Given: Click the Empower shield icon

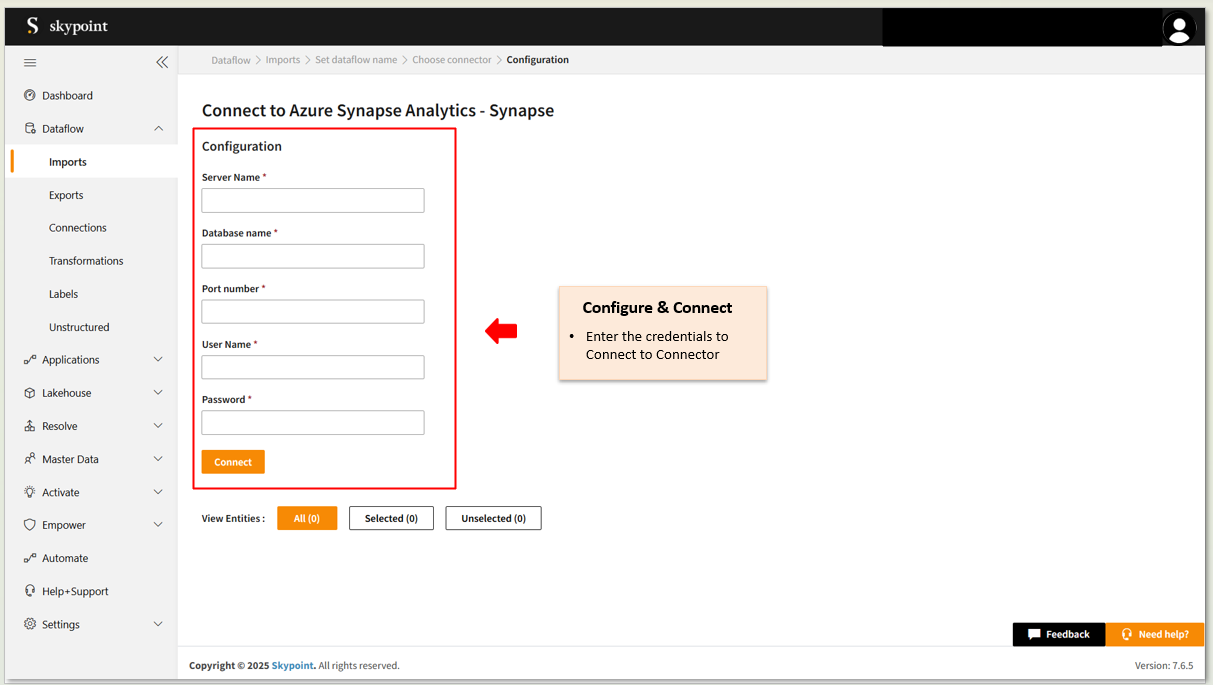Looking at the screenshot, I should click(30, 525).
